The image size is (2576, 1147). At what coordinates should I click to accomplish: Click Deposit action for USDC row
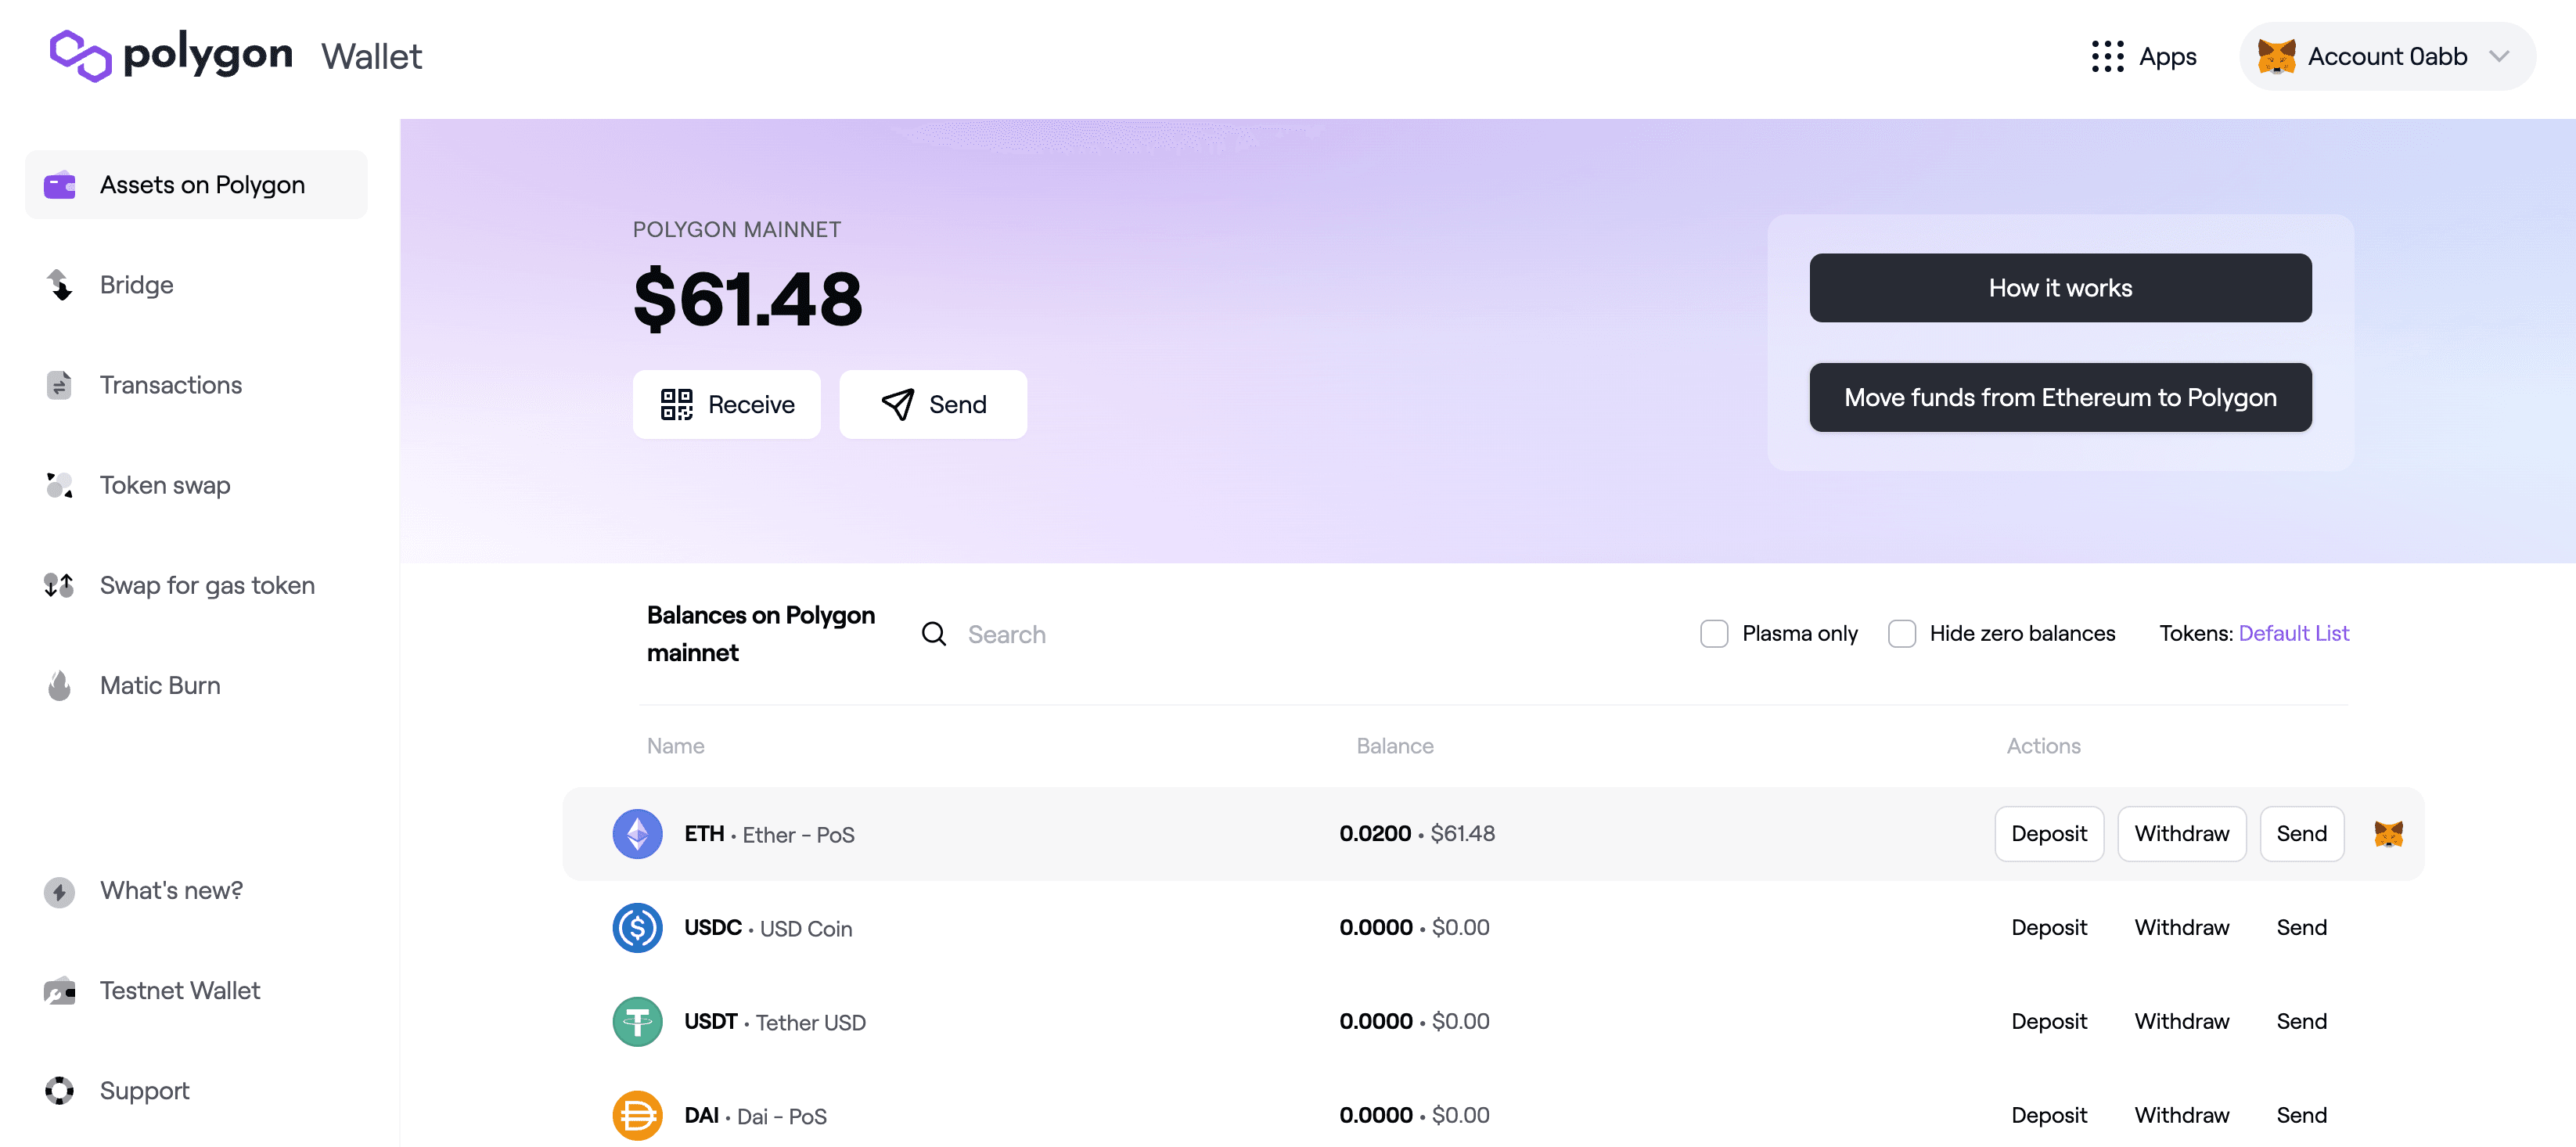2047,927
